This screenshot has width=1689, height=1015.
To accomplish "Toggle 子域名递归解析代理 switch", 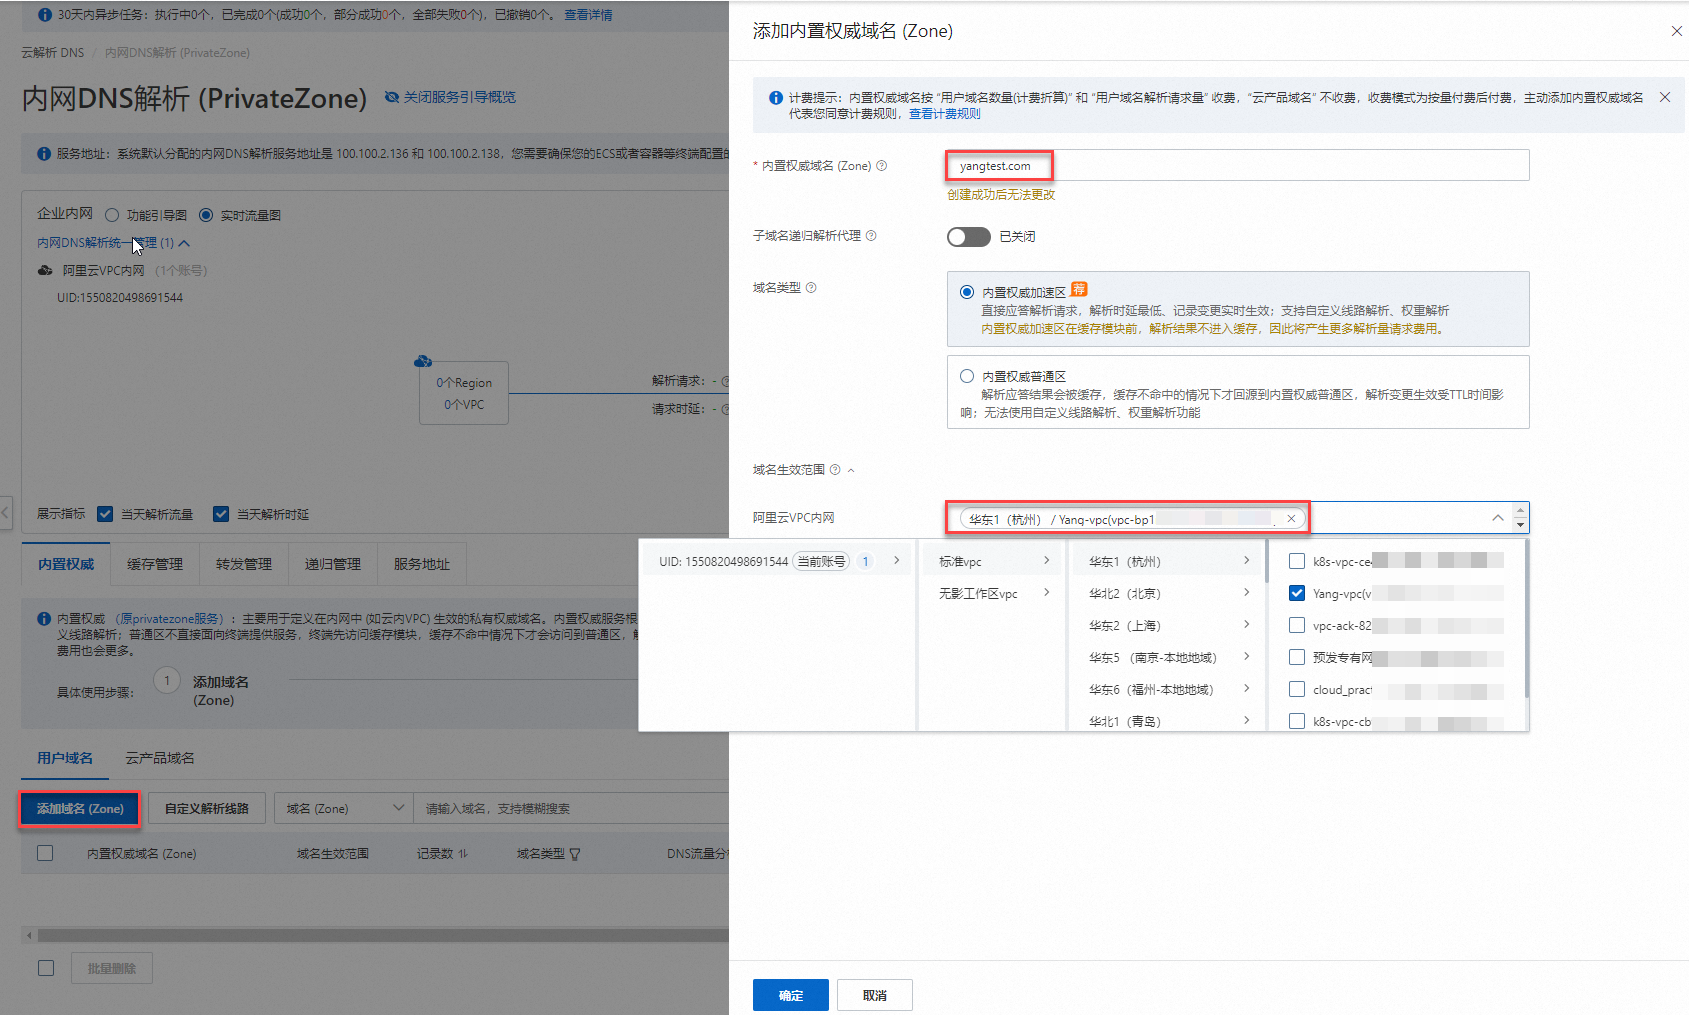I will coord(968,236).
